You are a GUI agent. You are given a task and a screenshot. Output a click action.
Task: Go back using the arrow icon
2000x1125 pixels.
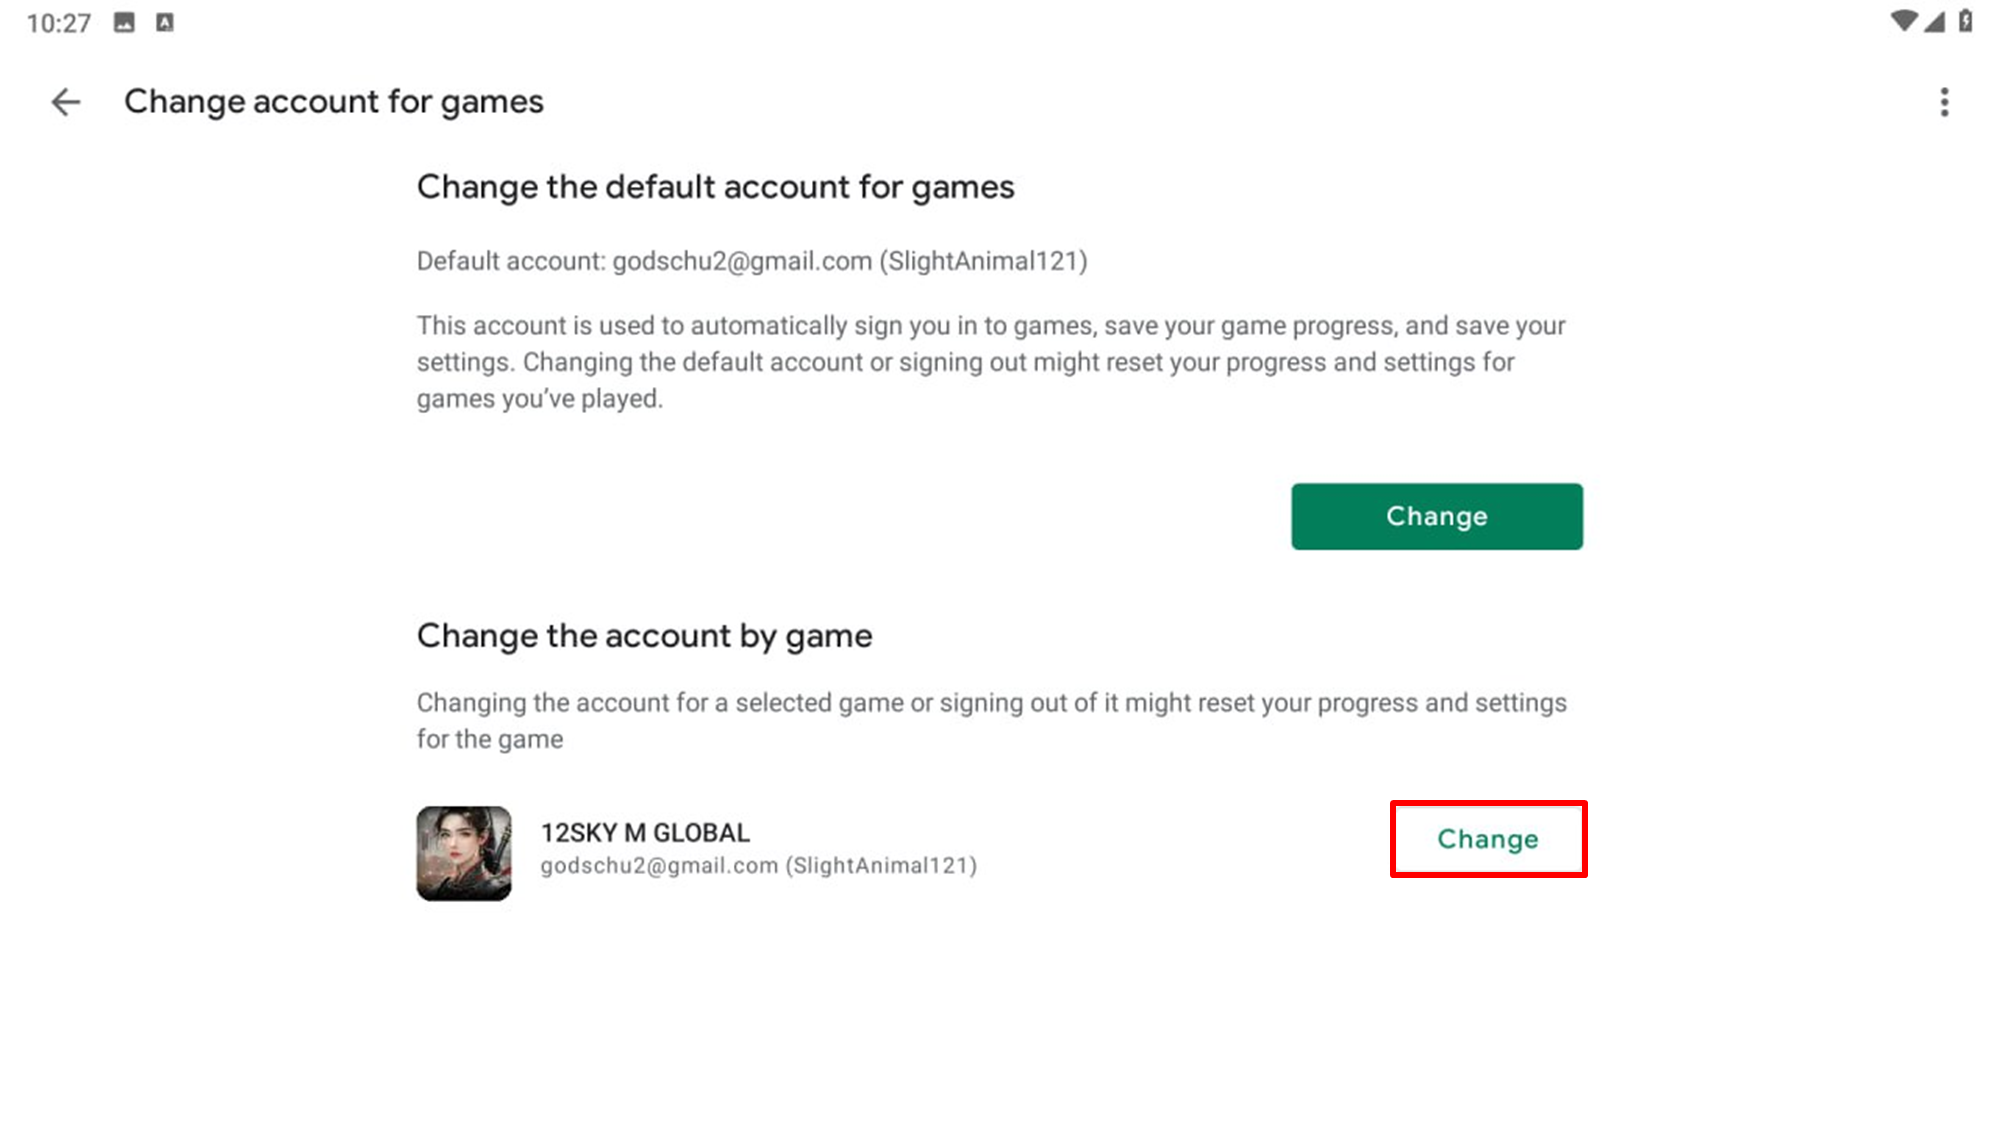pos(66,102)
